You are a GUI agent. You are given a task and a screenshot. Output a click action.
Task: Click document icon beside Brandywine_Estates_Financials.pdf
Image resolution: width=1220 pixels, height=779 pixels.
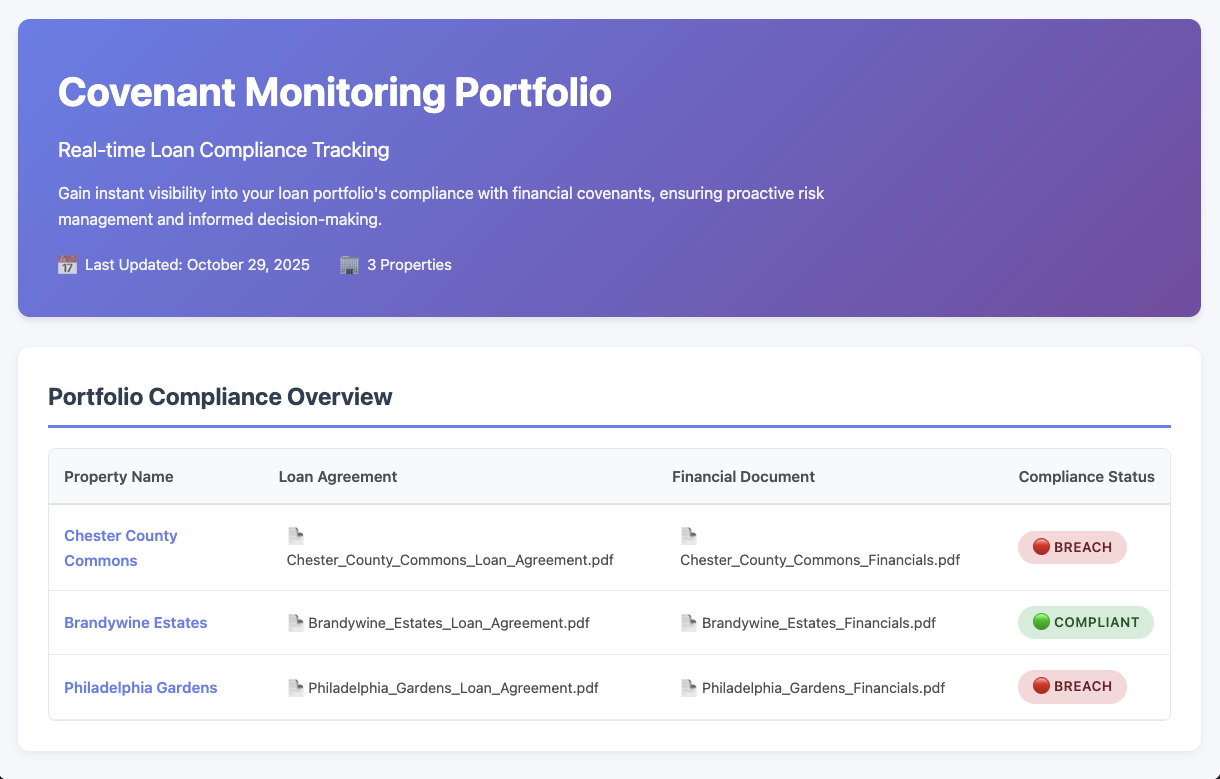[x=688, y=622]
